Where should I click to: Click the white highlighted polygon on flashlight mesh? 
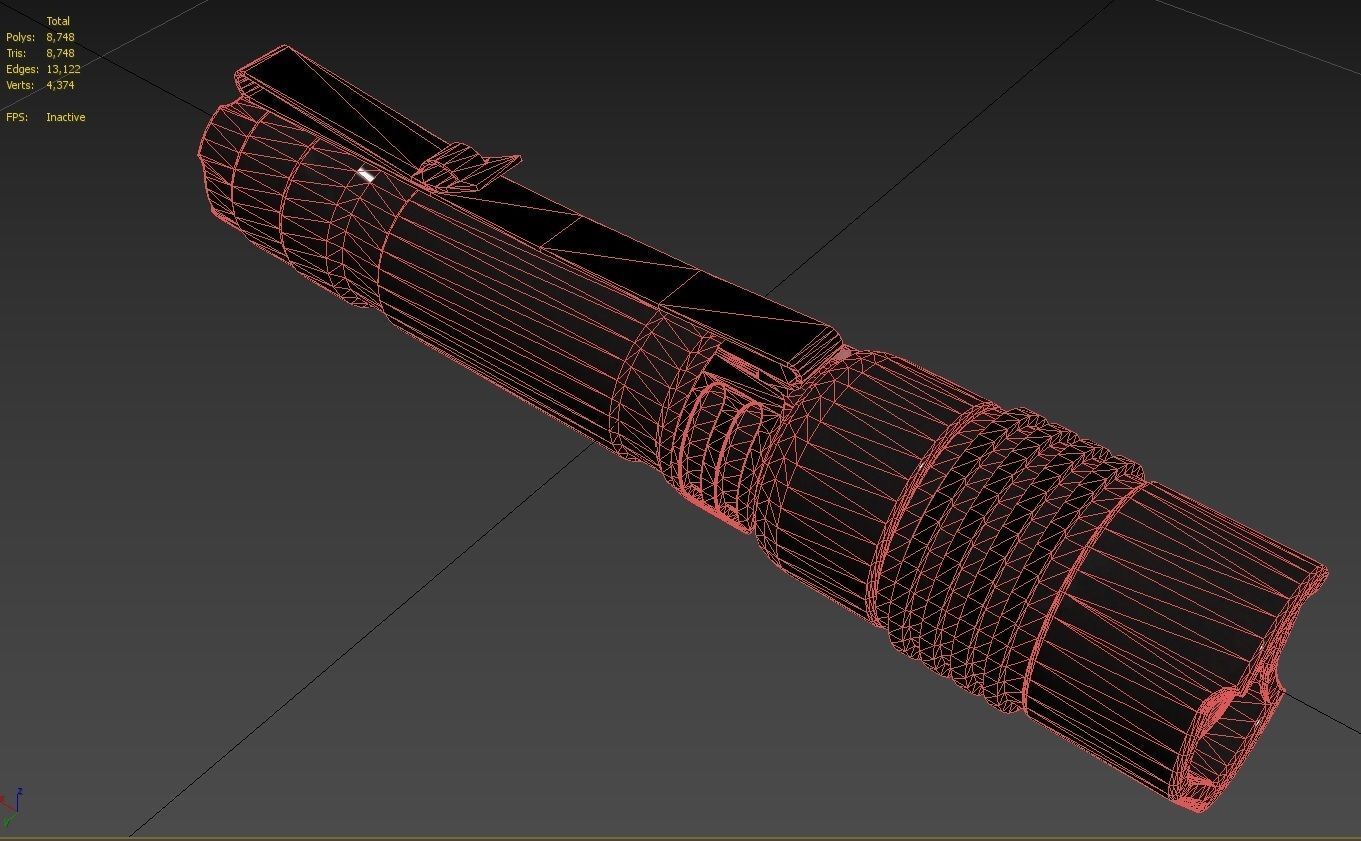pos(366,175)
